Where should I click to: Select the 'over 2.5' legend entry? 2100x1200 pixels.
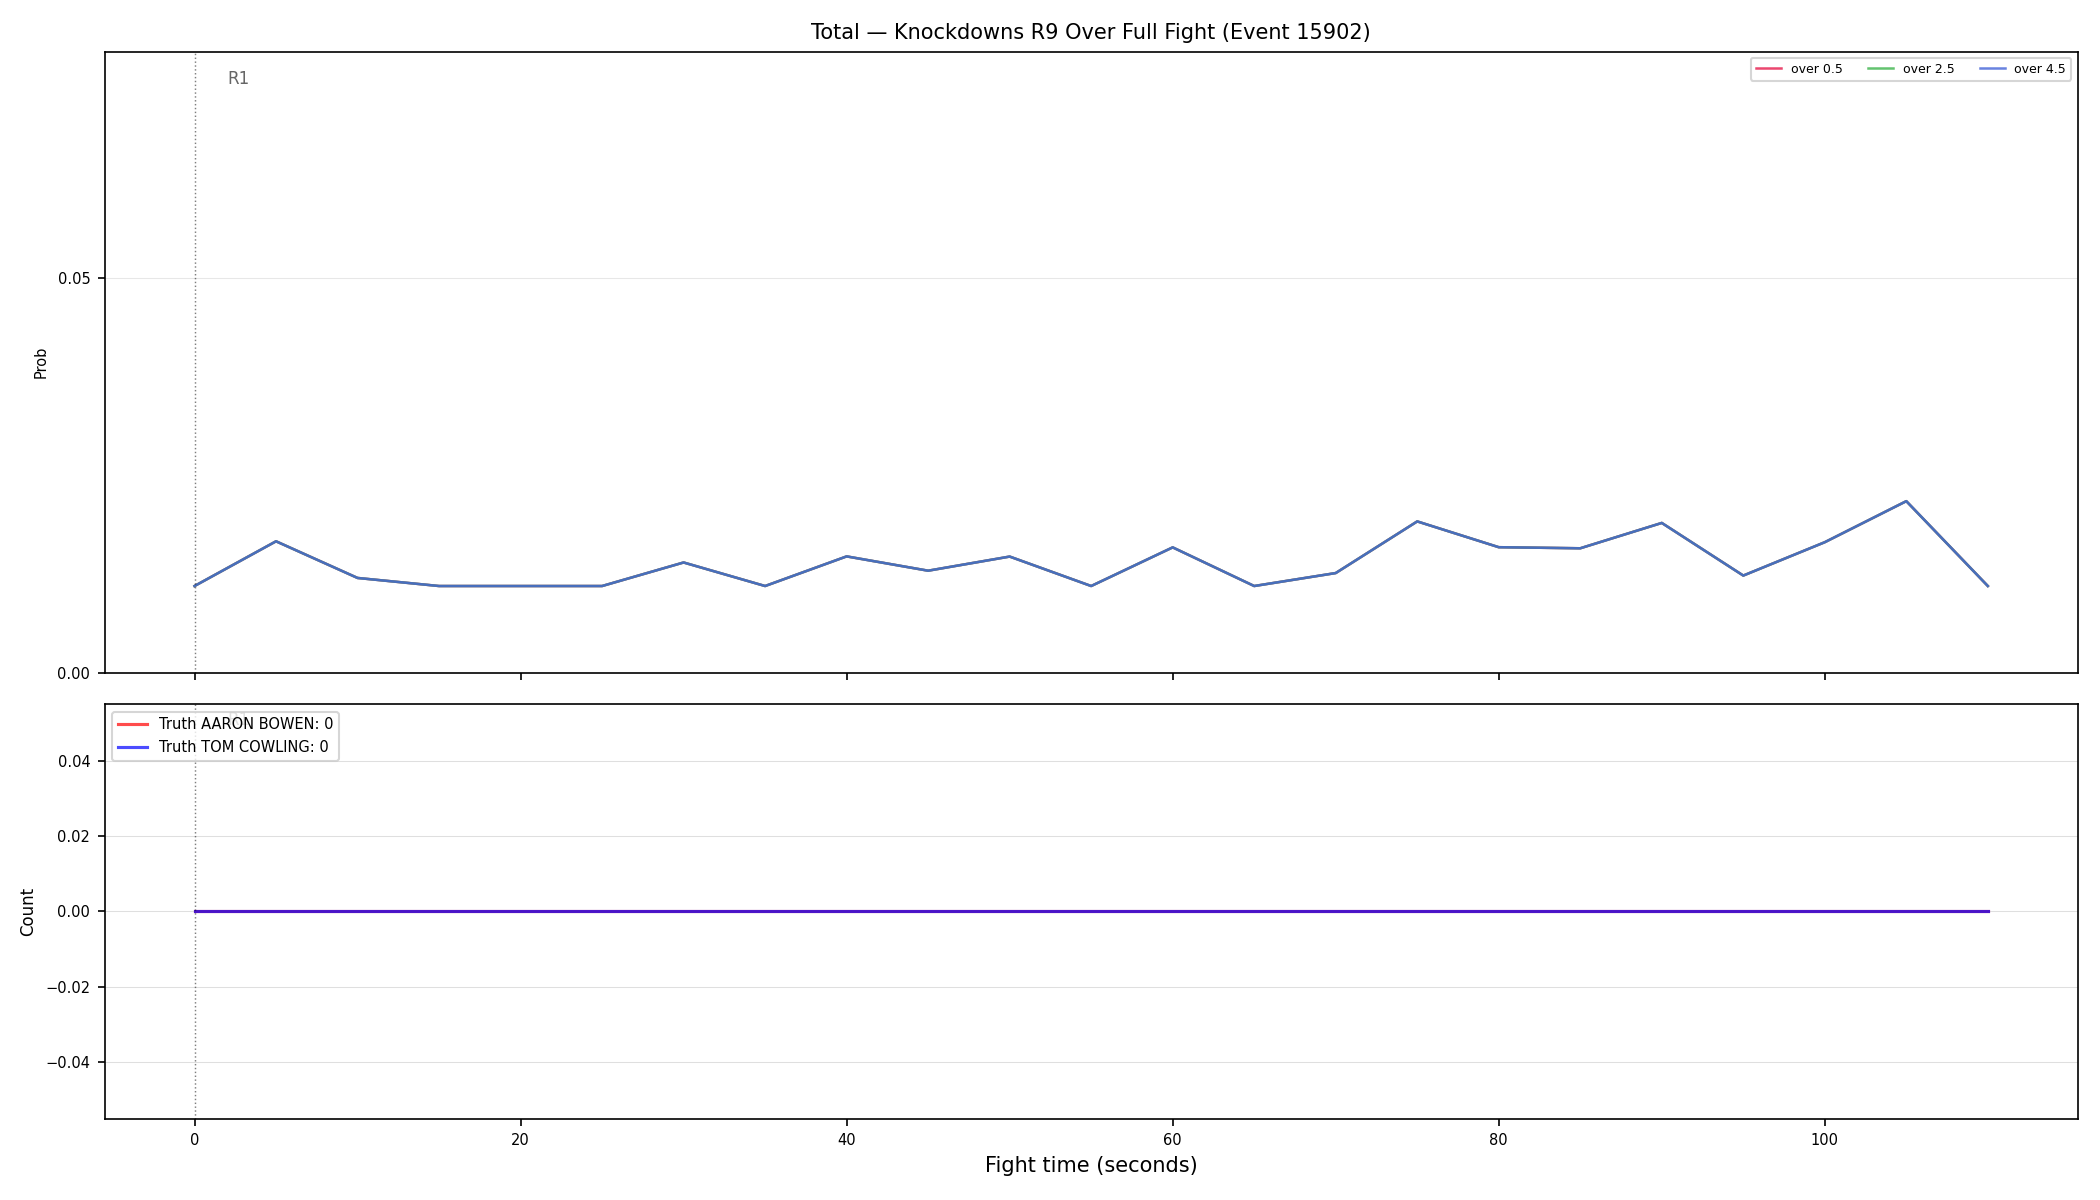click(1911, 69)
